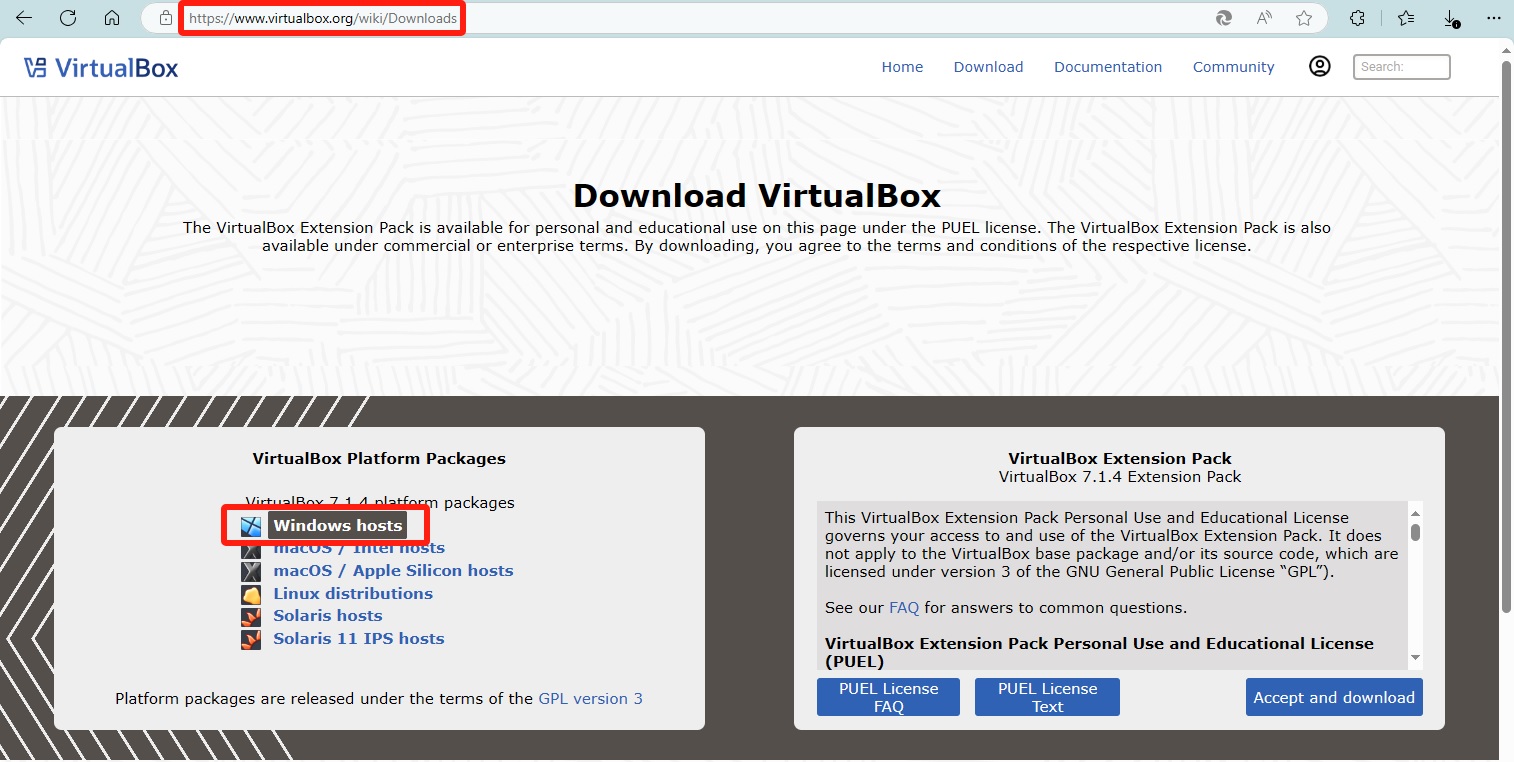Add page to favorites star icon
Screen dimensions: 1514x762
(1304, 18)
